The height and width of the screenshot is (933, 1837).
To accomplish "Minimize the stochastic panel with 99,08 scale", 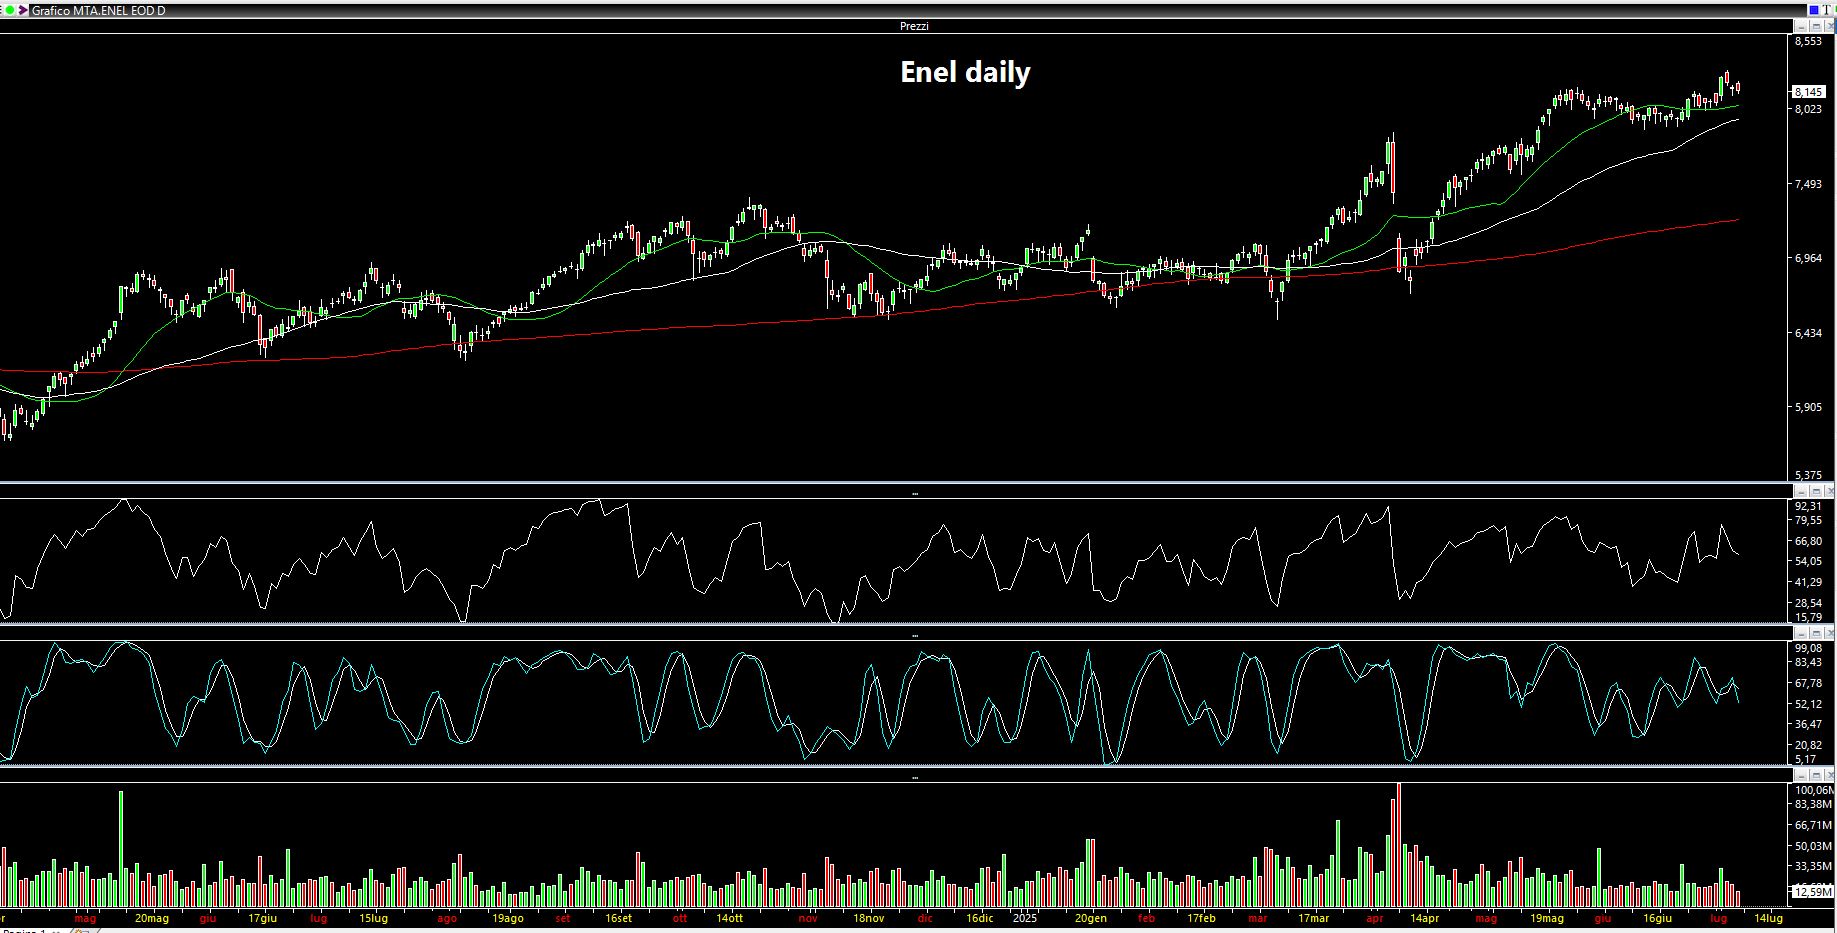I will click(x=1801, y=634).
